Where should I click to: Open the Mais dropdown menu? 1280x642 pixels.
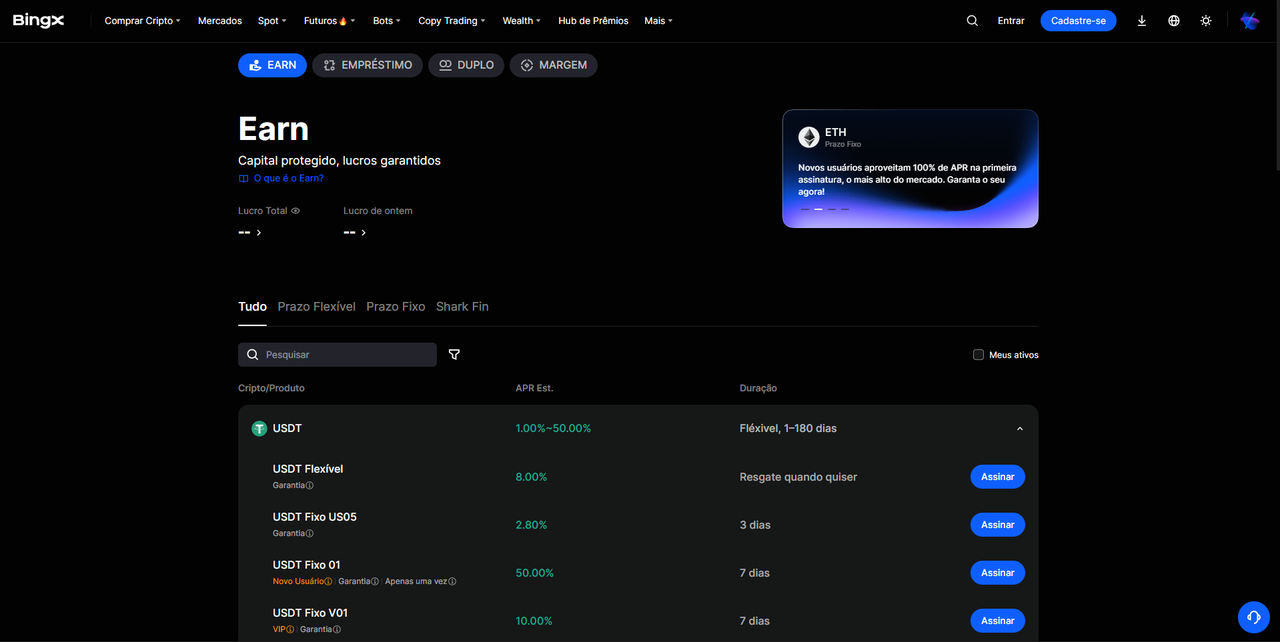(659, 20)
